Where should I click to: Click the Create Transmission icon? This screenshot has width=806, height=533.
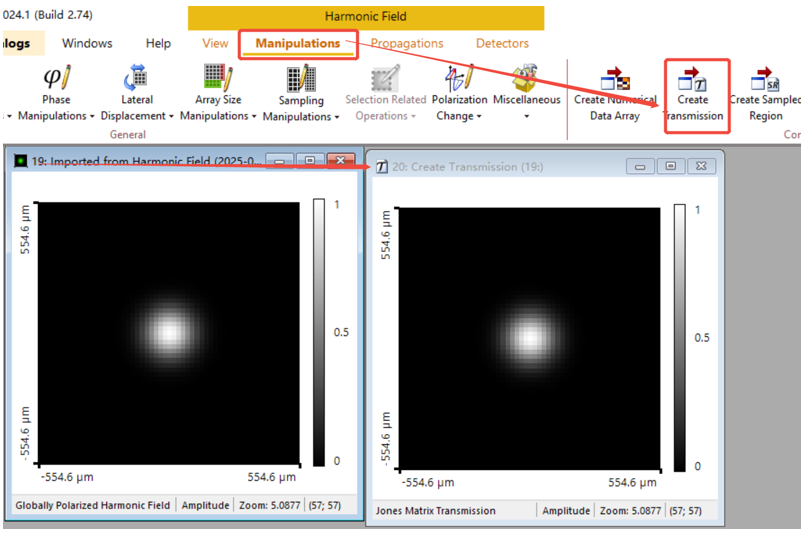tap(692, 79)
